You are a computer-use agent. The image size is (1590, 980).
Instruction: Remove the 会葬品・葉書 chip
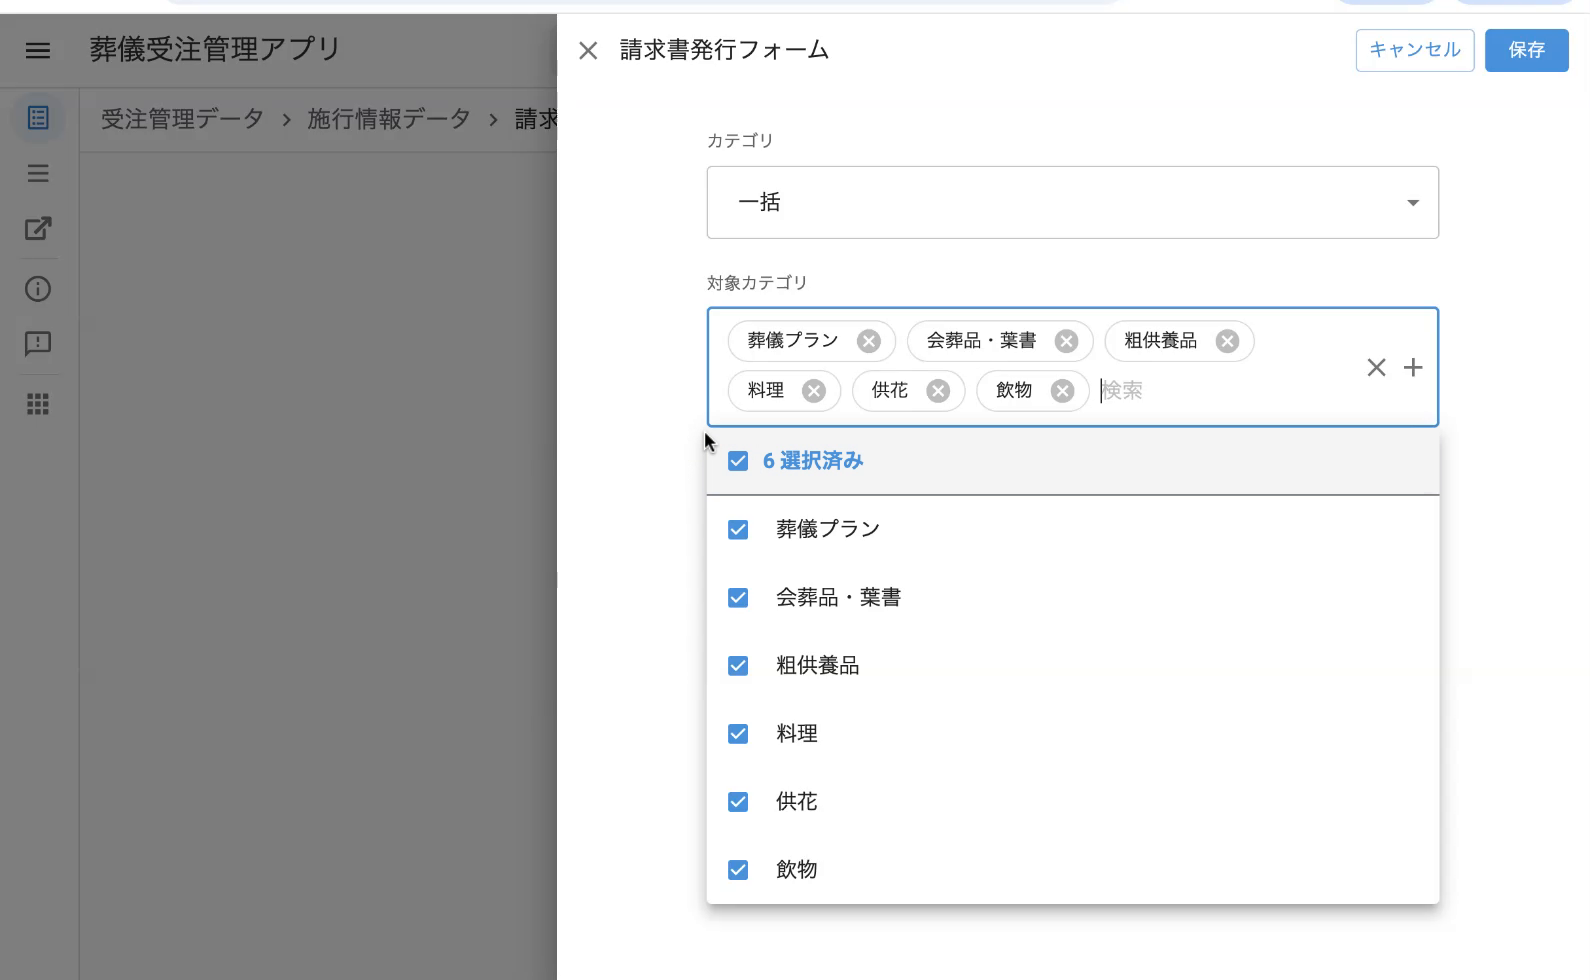click(1067, 341)
